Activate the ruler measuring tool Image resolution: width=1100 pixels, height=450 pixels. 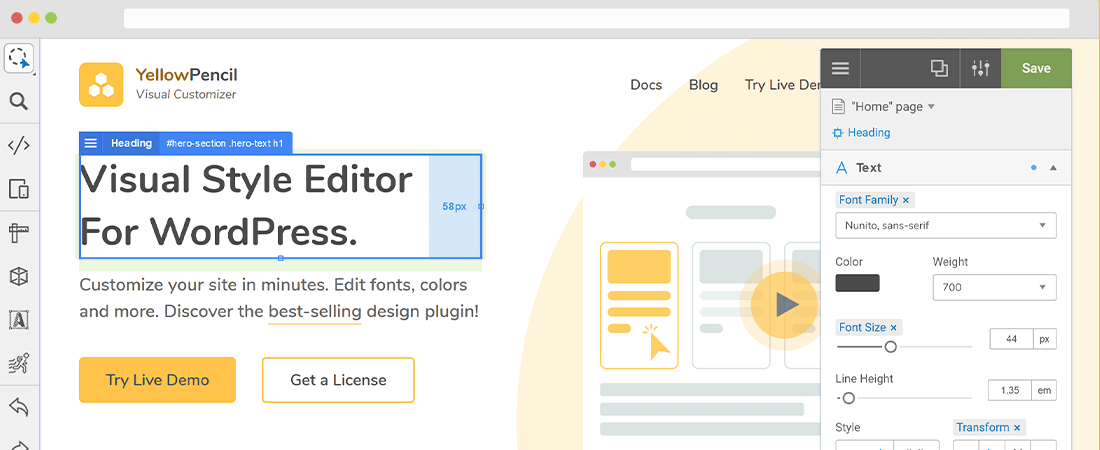tap(19, 232)
